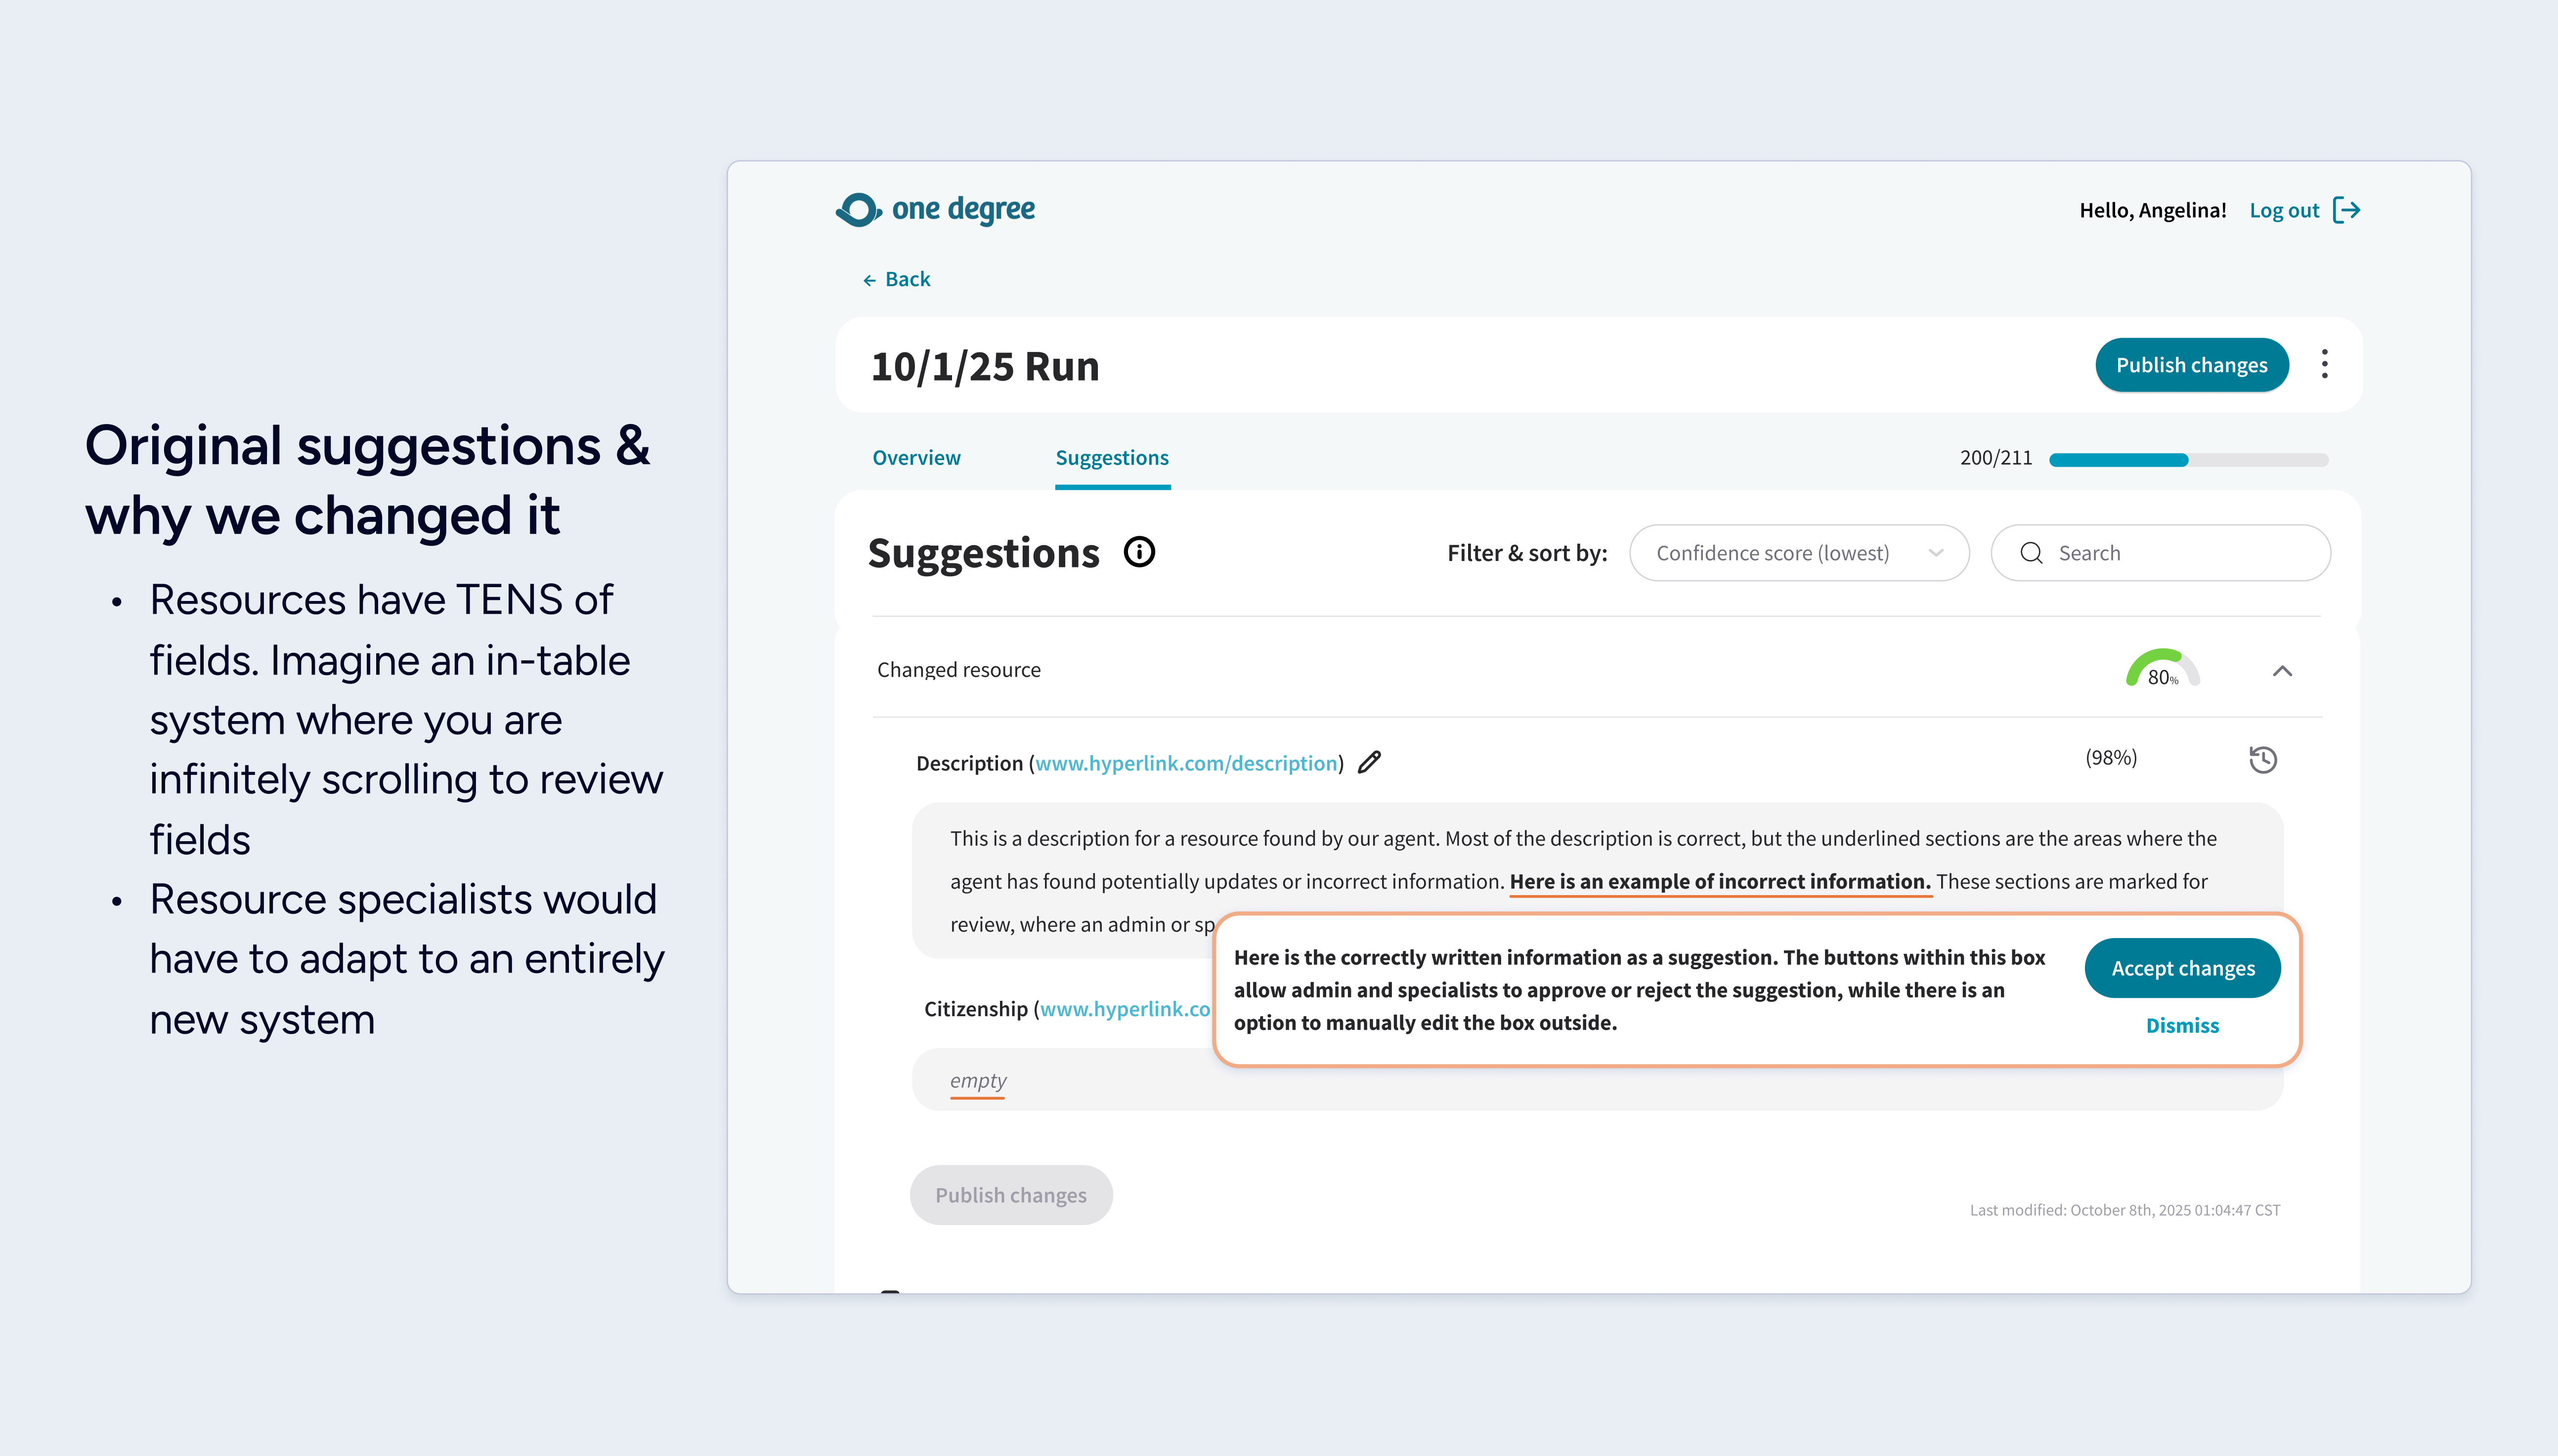The width and height of the screenshot is (2558, 1456).
Task: Click the Filter & sort by label
Action: tap(1526, 553)
